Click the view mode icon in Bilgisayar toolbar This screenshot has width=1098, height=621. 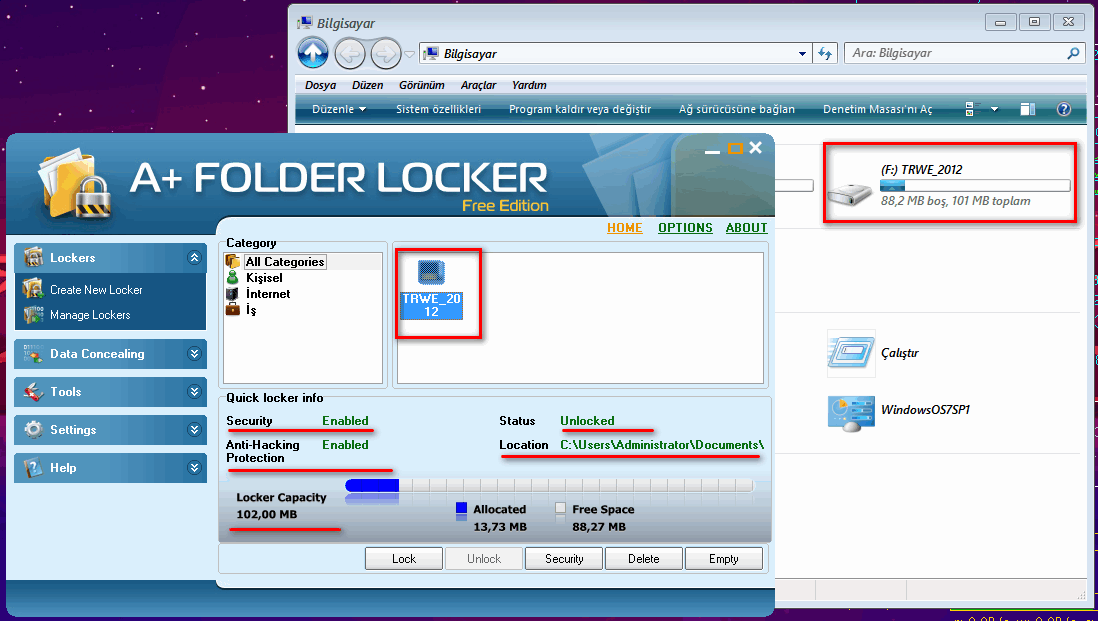pos(971,109)
